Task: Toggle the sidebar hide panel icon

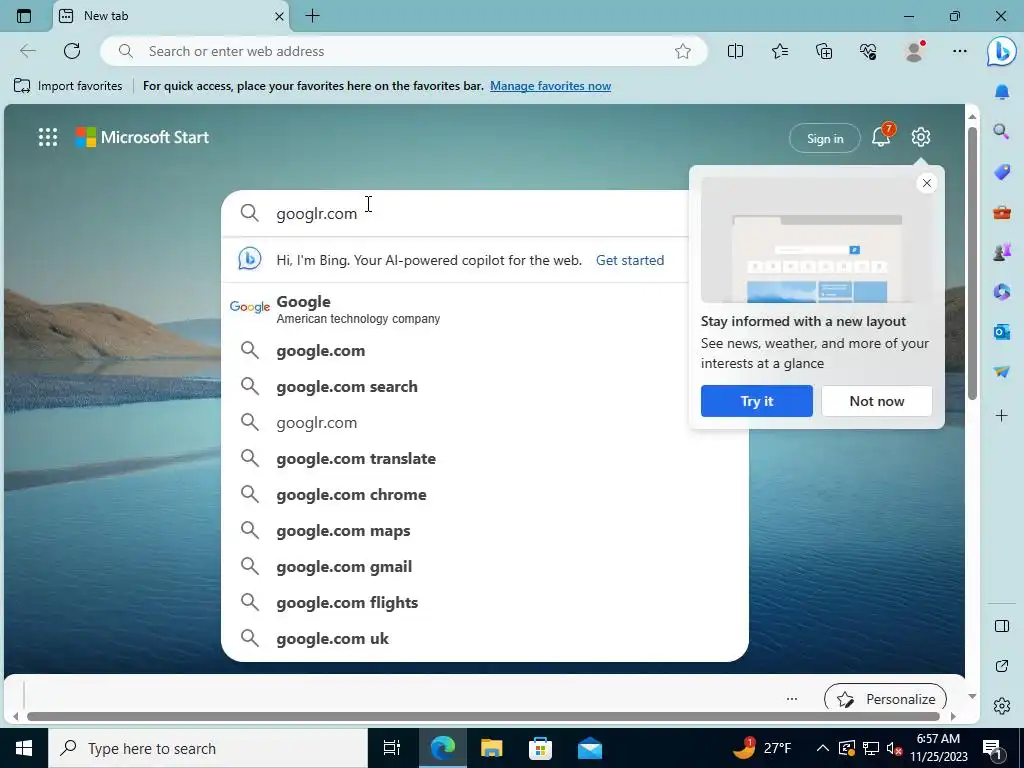Action: pyautogui.click(x=1002, y=626)
